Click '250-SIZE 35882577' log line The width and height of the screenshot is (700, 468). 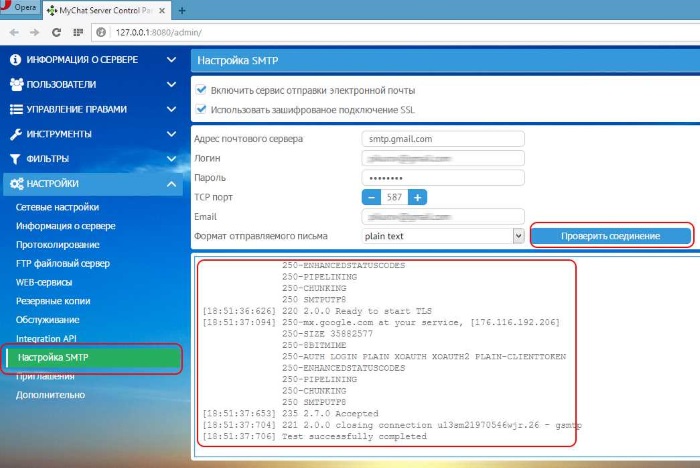click(x=327, y=334)
